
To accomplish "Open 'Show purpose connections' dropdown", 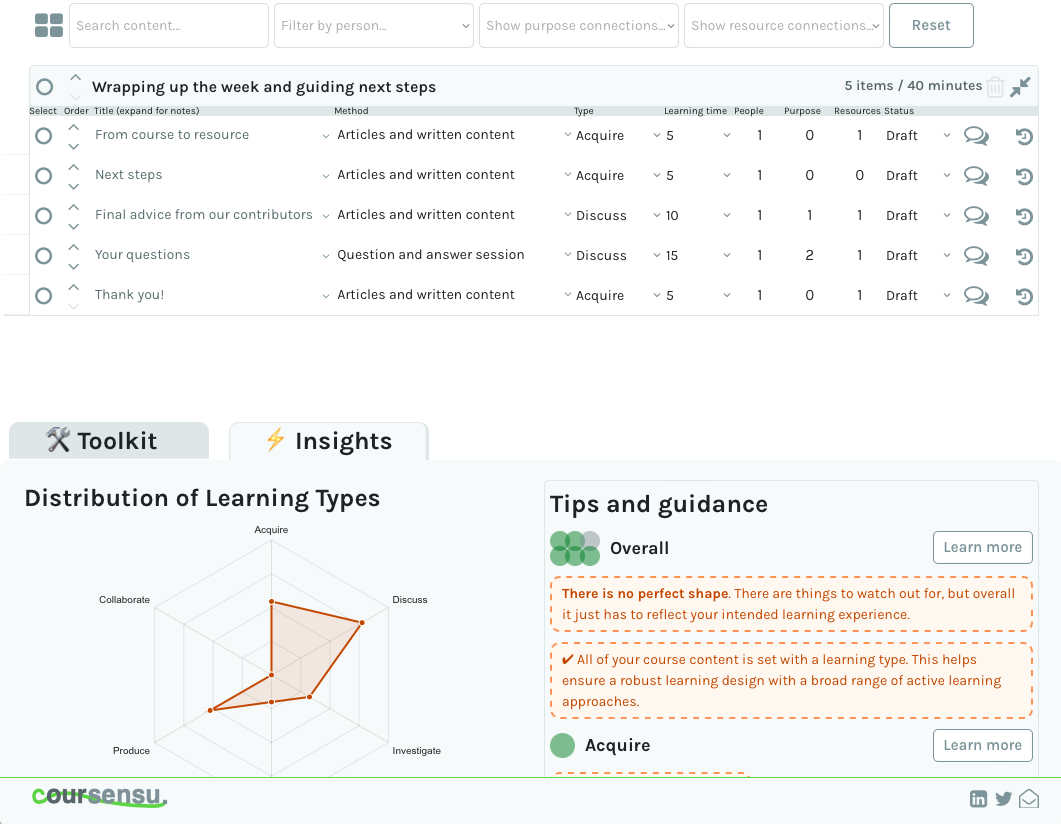I will point(579,26).
